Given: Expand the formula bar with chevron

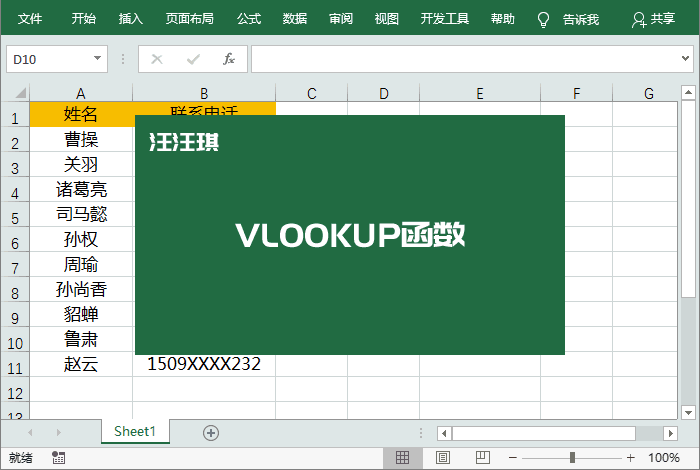Looking at the screenshot, I should coord(685,58).
